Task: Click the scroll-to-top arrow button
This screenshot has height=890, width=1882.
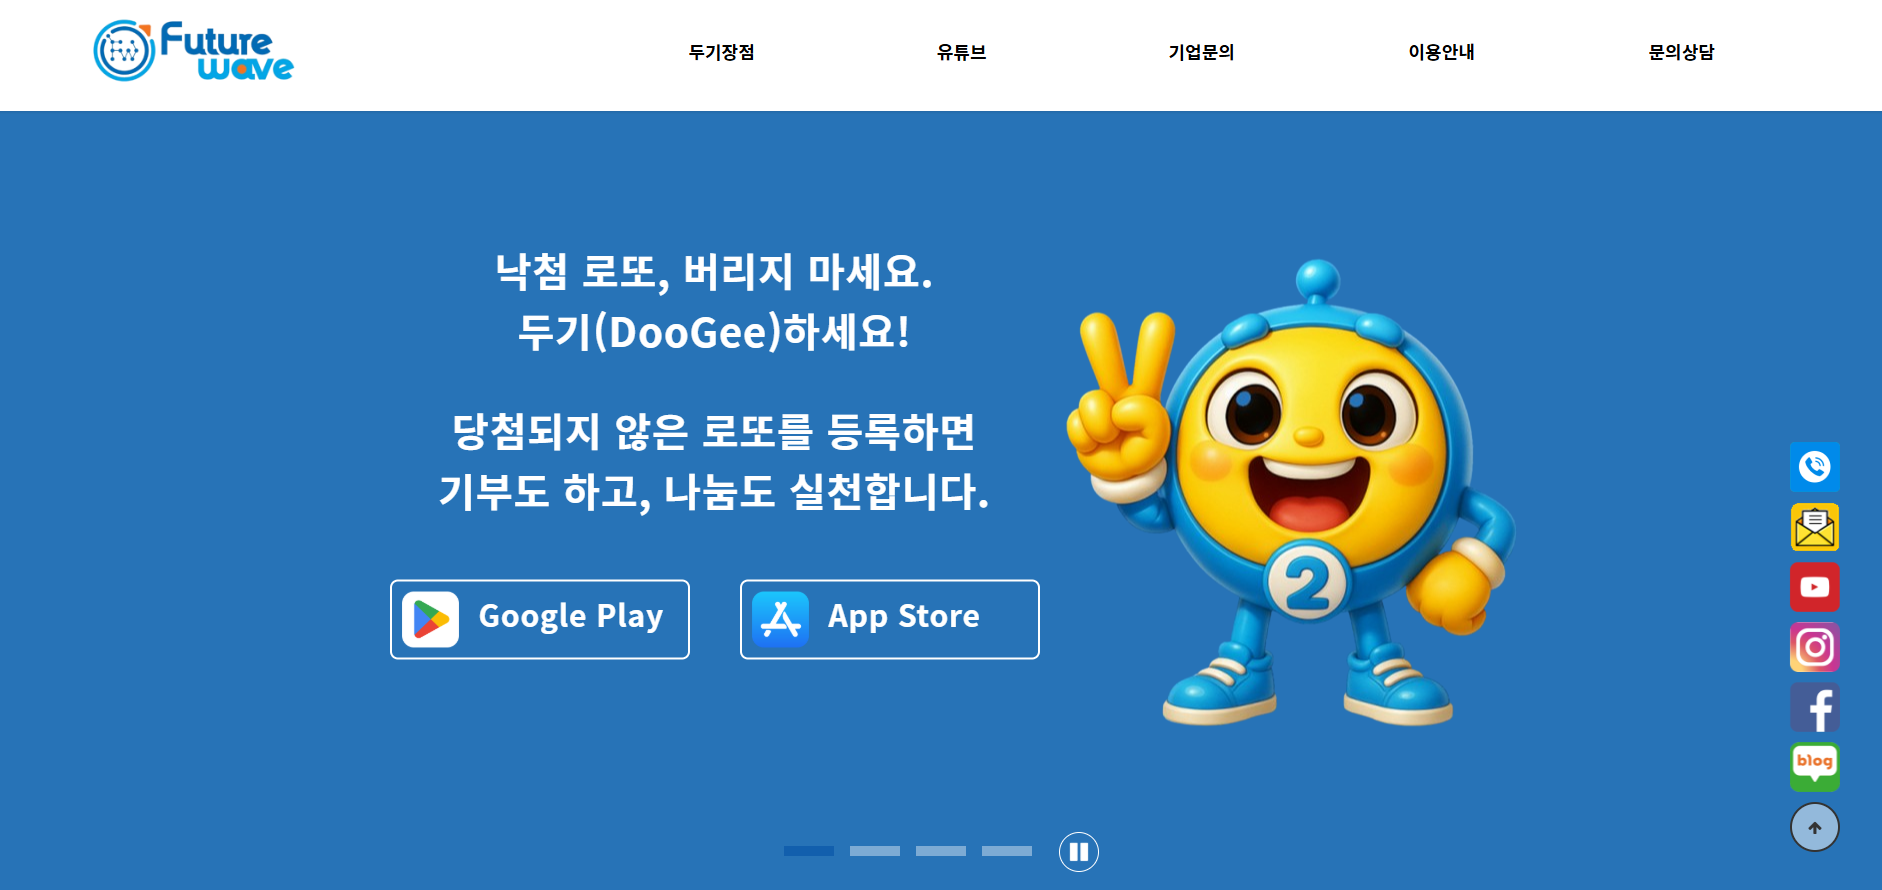Action: click(1814, 827)
